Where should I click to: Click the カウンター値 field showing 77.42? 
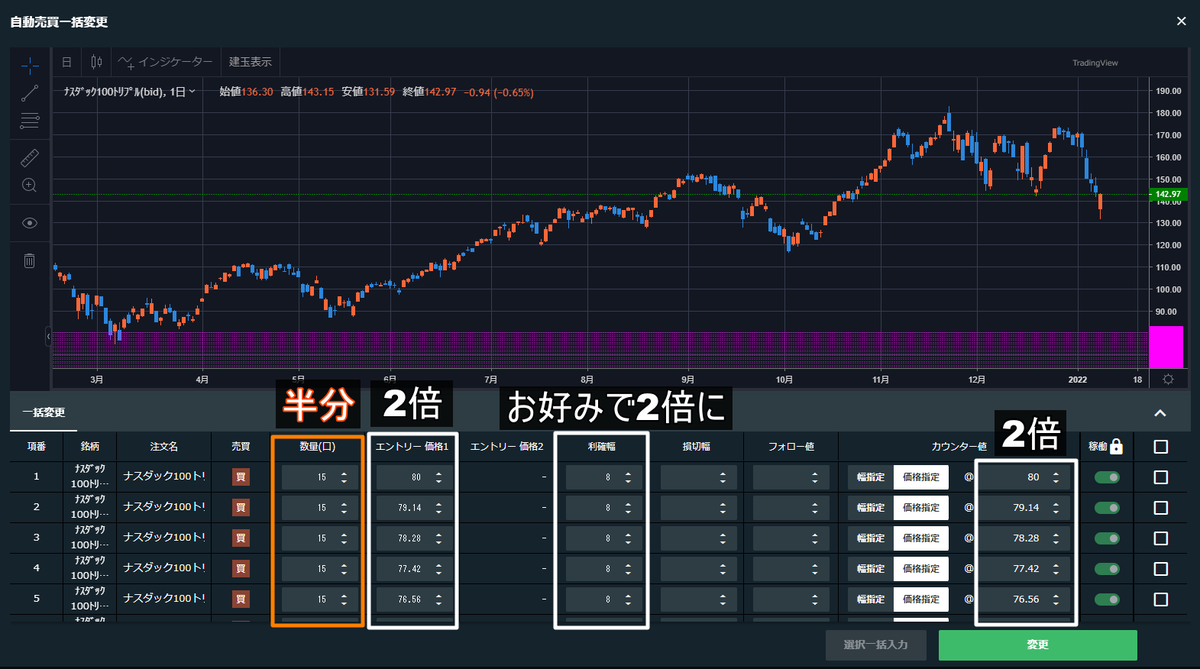point(1024,569)
